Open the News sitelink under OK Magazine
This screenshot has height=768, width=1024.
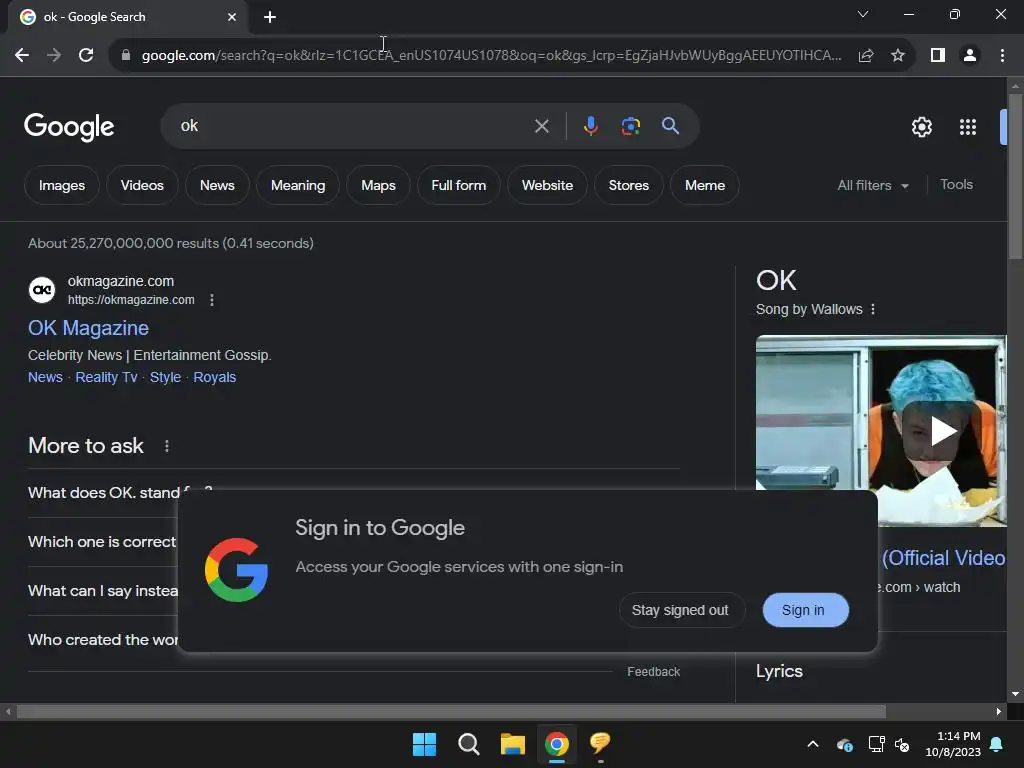[x=45, y=377]
